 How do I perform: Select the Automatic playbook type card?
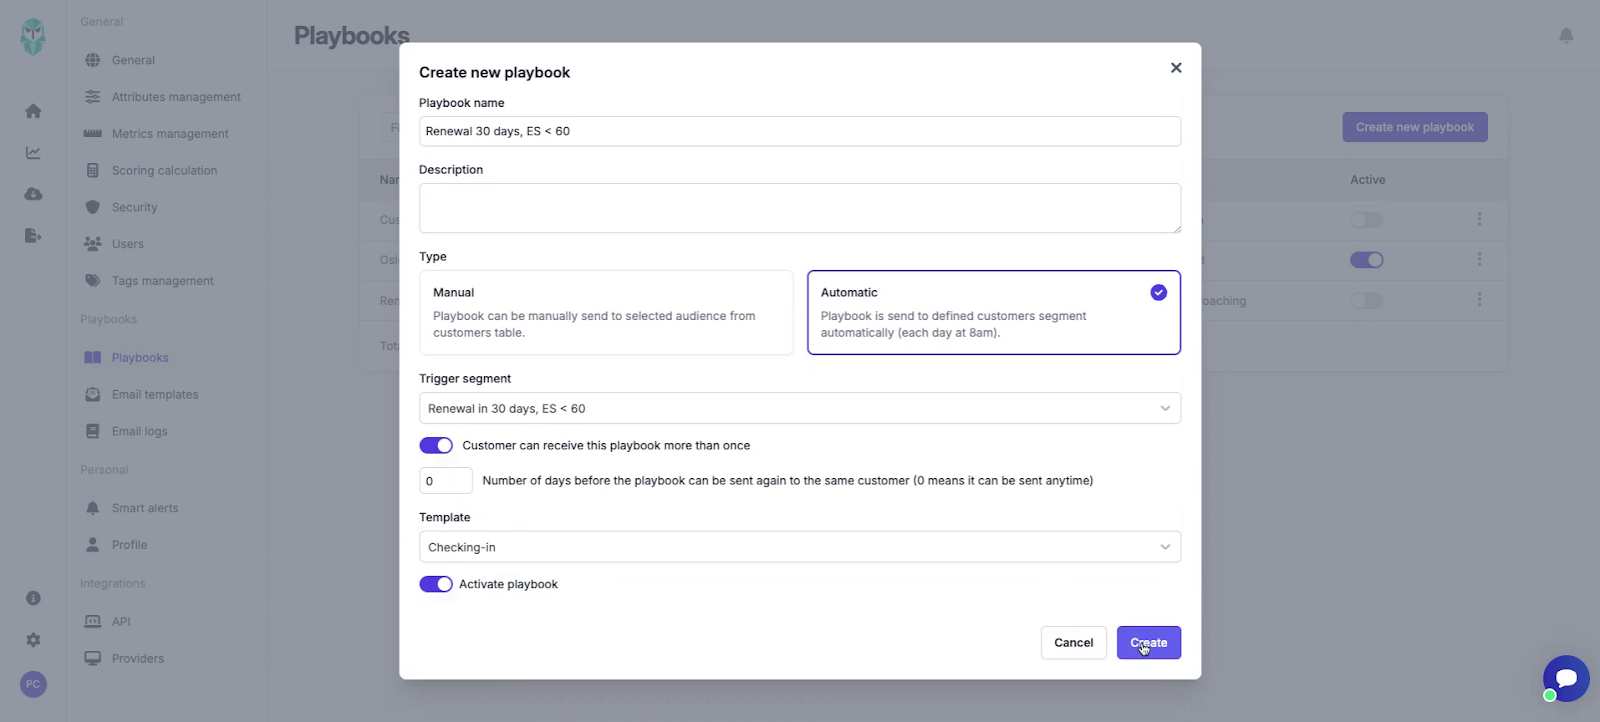tap(993, 312)
